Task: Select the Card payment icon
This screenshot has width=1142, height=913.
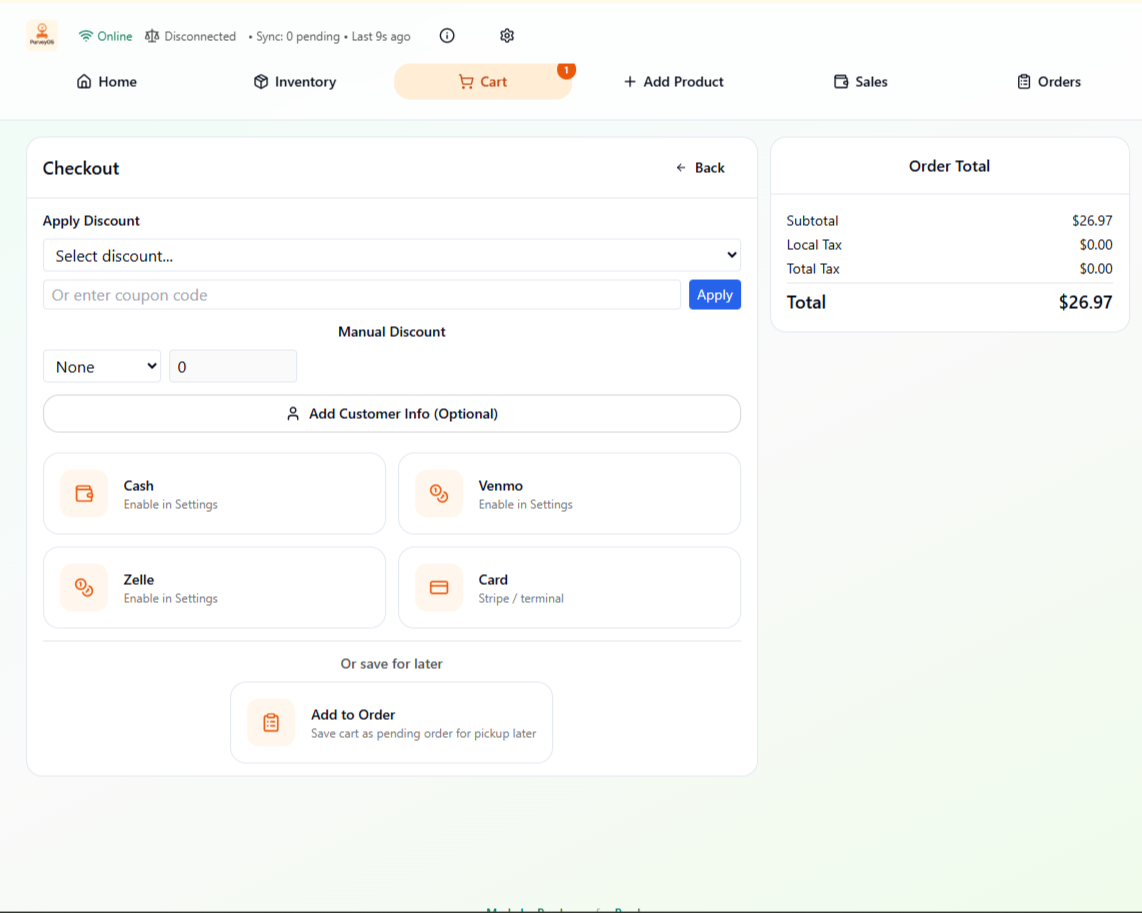Action: point(439,588)
